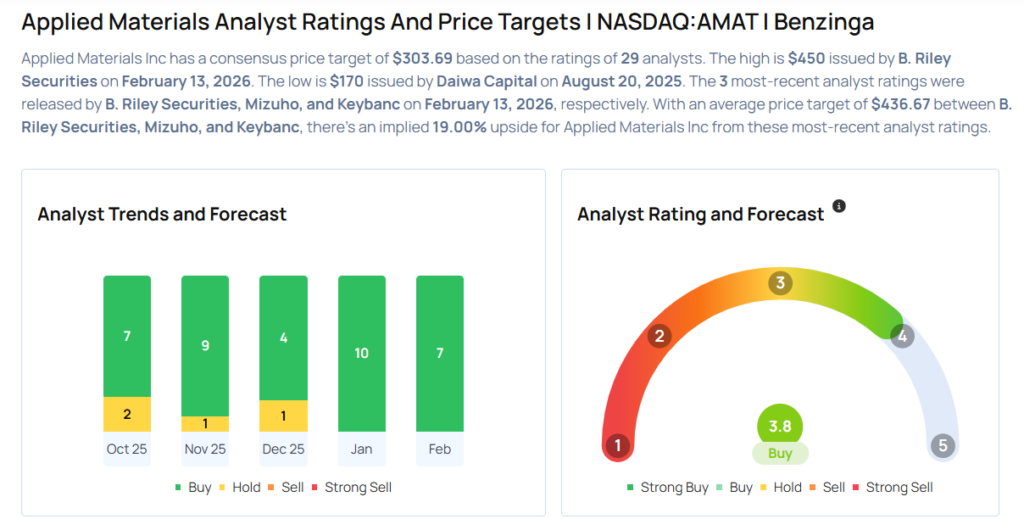Image resolution: width=1024 pixels, height=519 pixels.
Task: Click the Jan green bar showing 10
Action: [362, 353]
